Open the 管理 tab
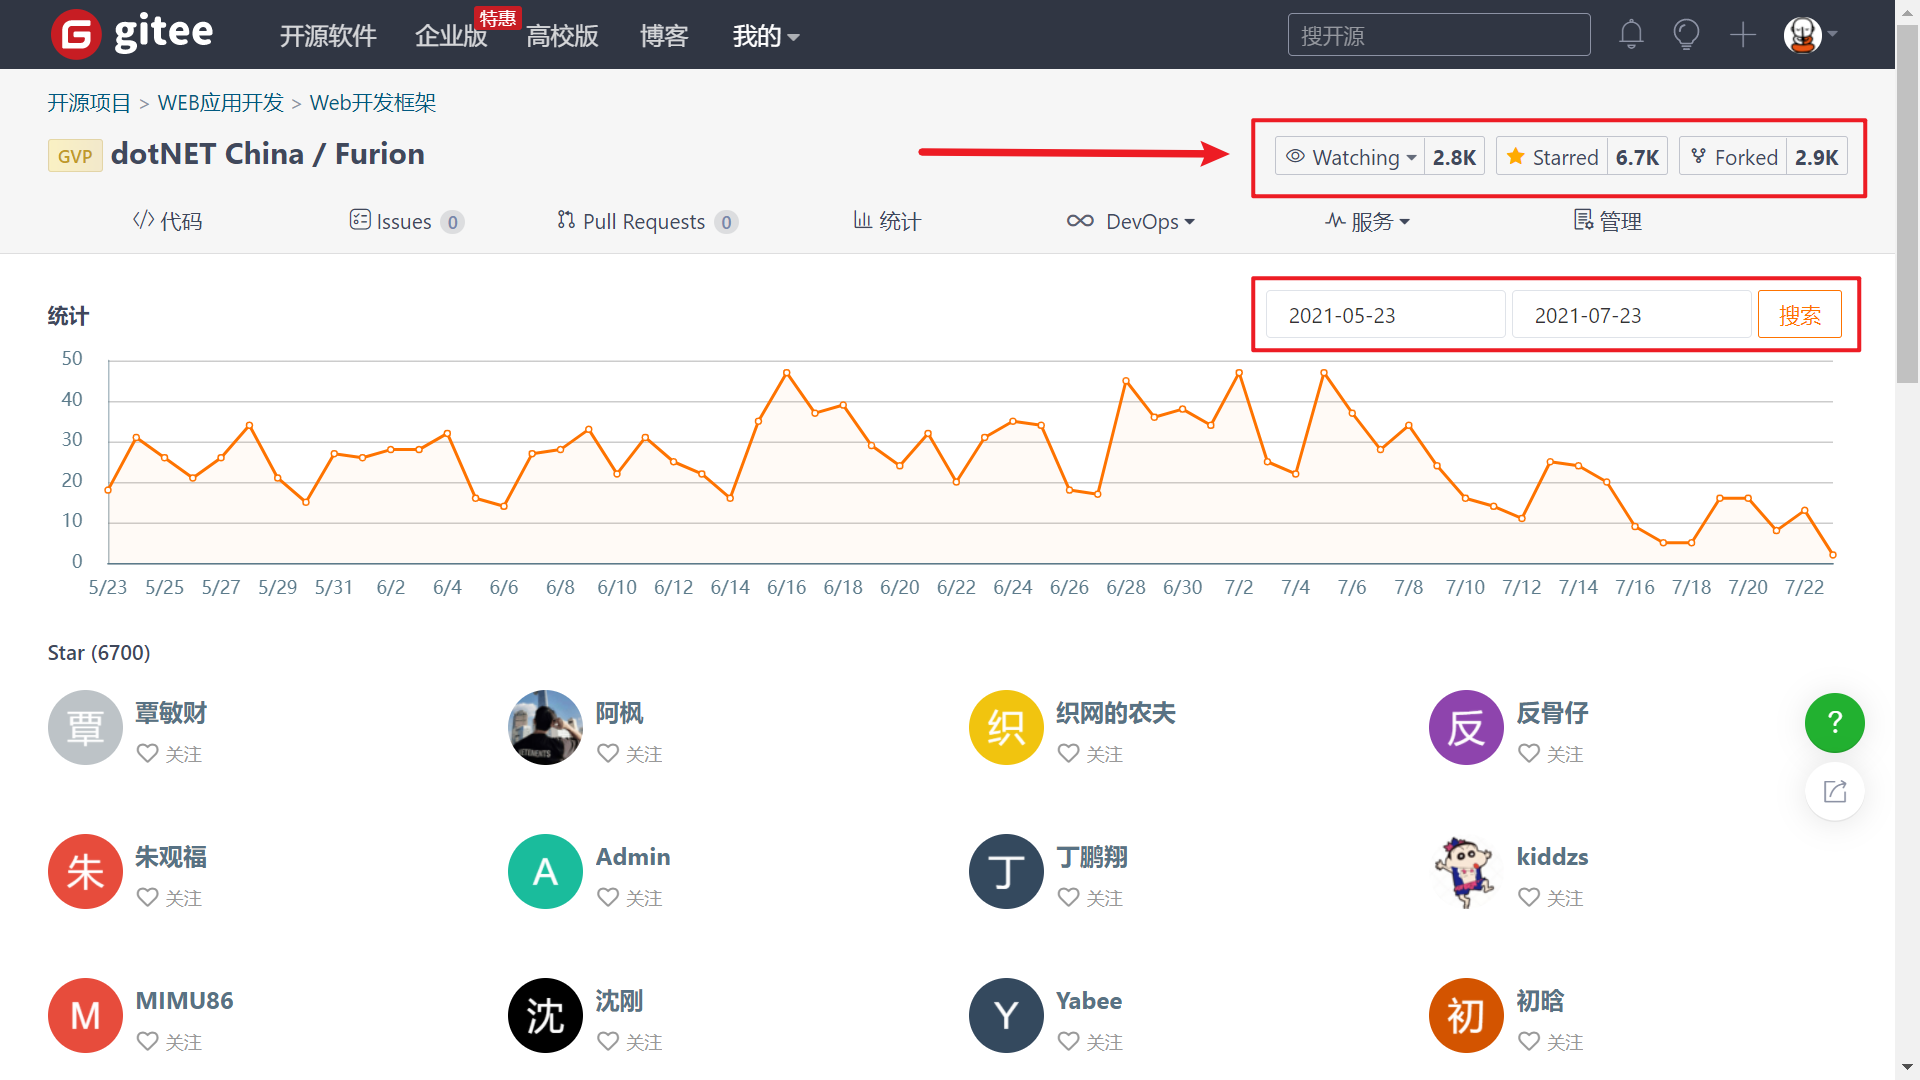1920x1080 pixels. coord(1607,221)
